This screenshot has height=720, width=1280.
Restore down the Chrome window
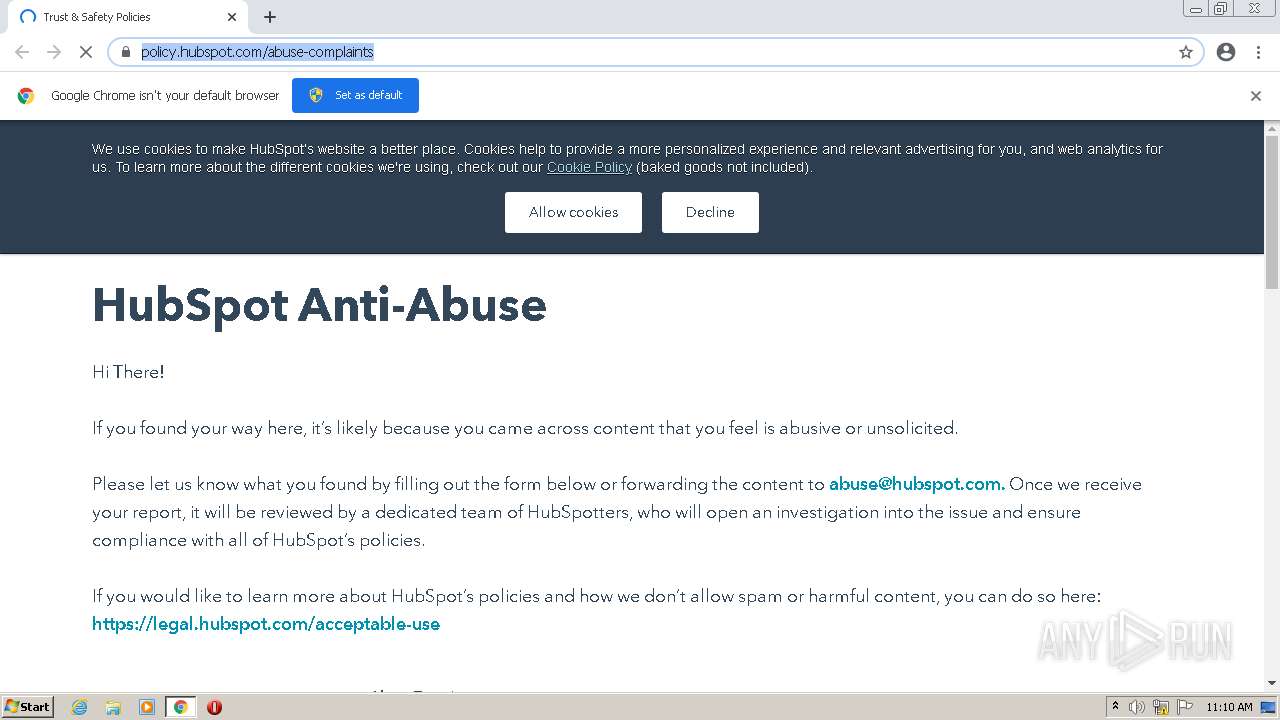[x=1221, y=9]
